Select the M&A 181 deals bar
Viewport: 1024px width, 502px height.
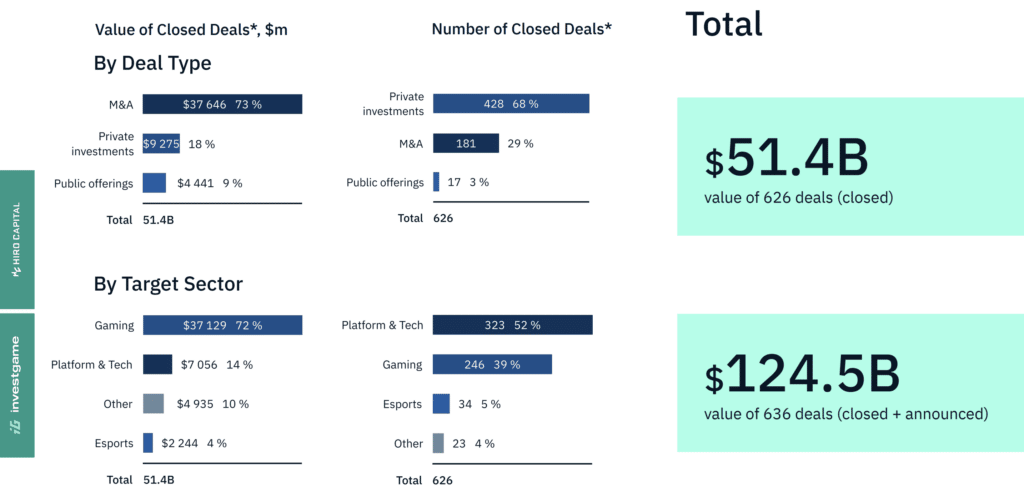pos(466,144)
